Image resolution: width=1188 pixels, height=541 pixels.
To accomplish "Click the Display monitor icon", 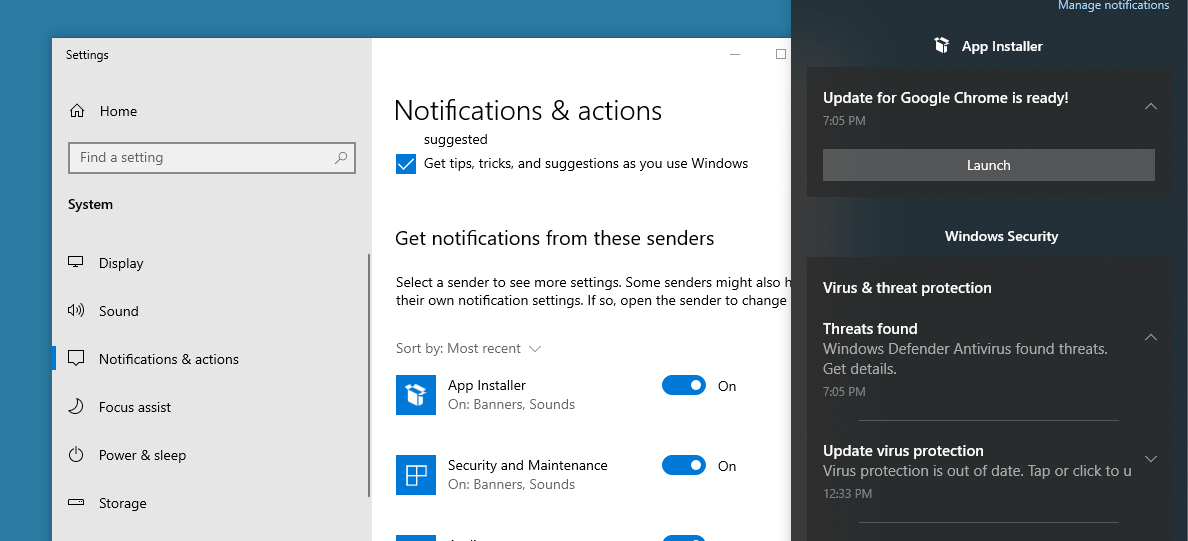I will (76, 263).
